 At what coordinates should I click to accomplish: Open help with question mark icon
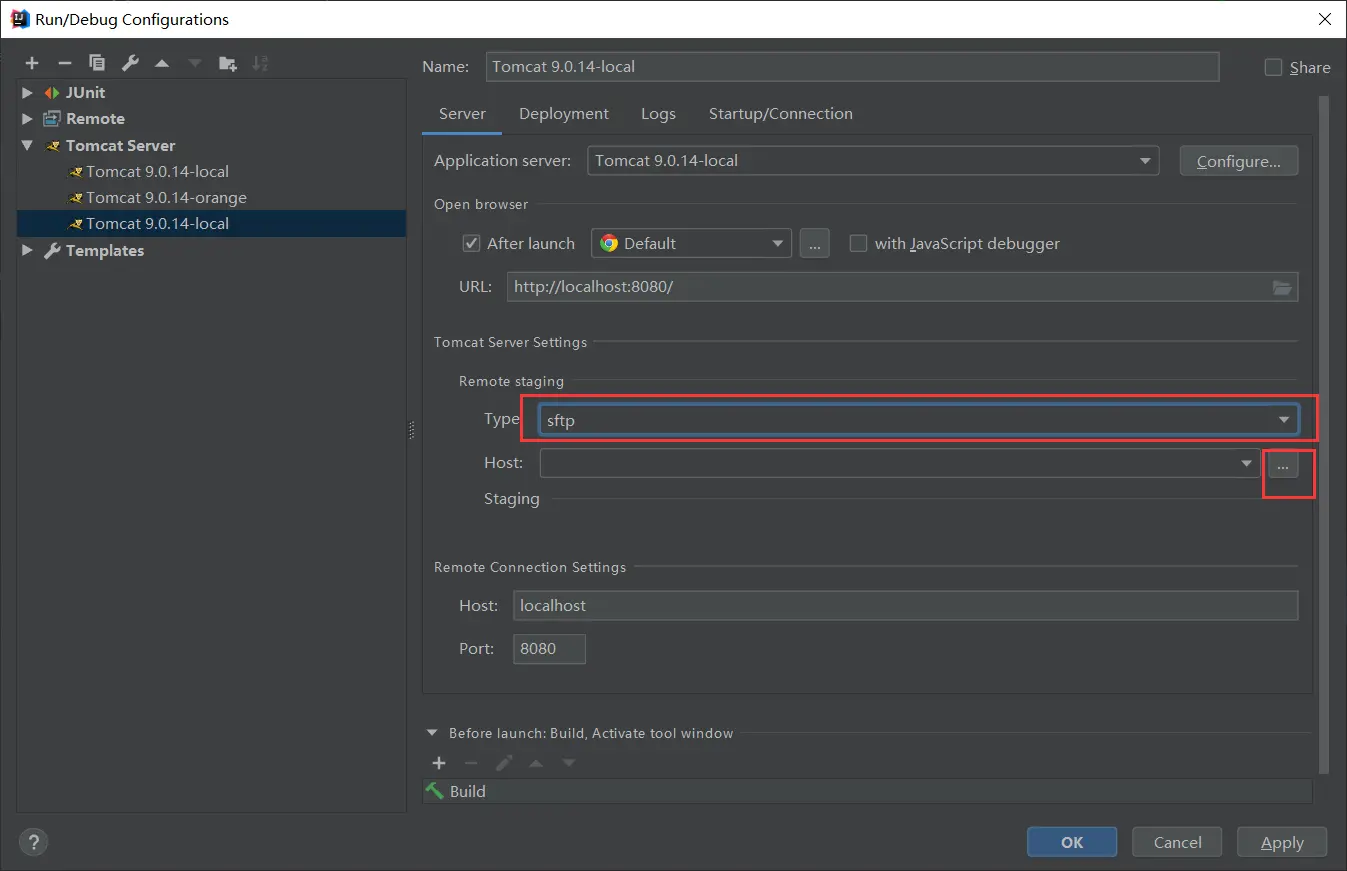pos(33,842)
